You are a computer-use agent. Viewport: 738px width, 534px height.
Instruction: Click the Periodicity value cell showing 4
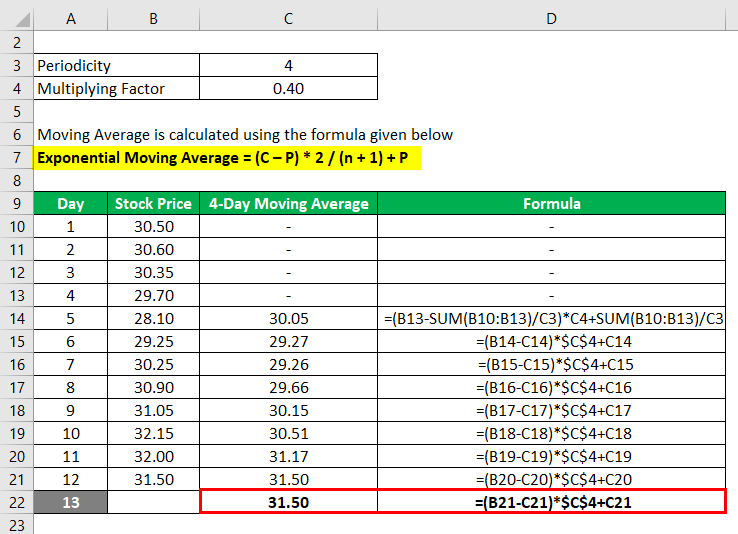pyautogui.click(x=289, y=65)
